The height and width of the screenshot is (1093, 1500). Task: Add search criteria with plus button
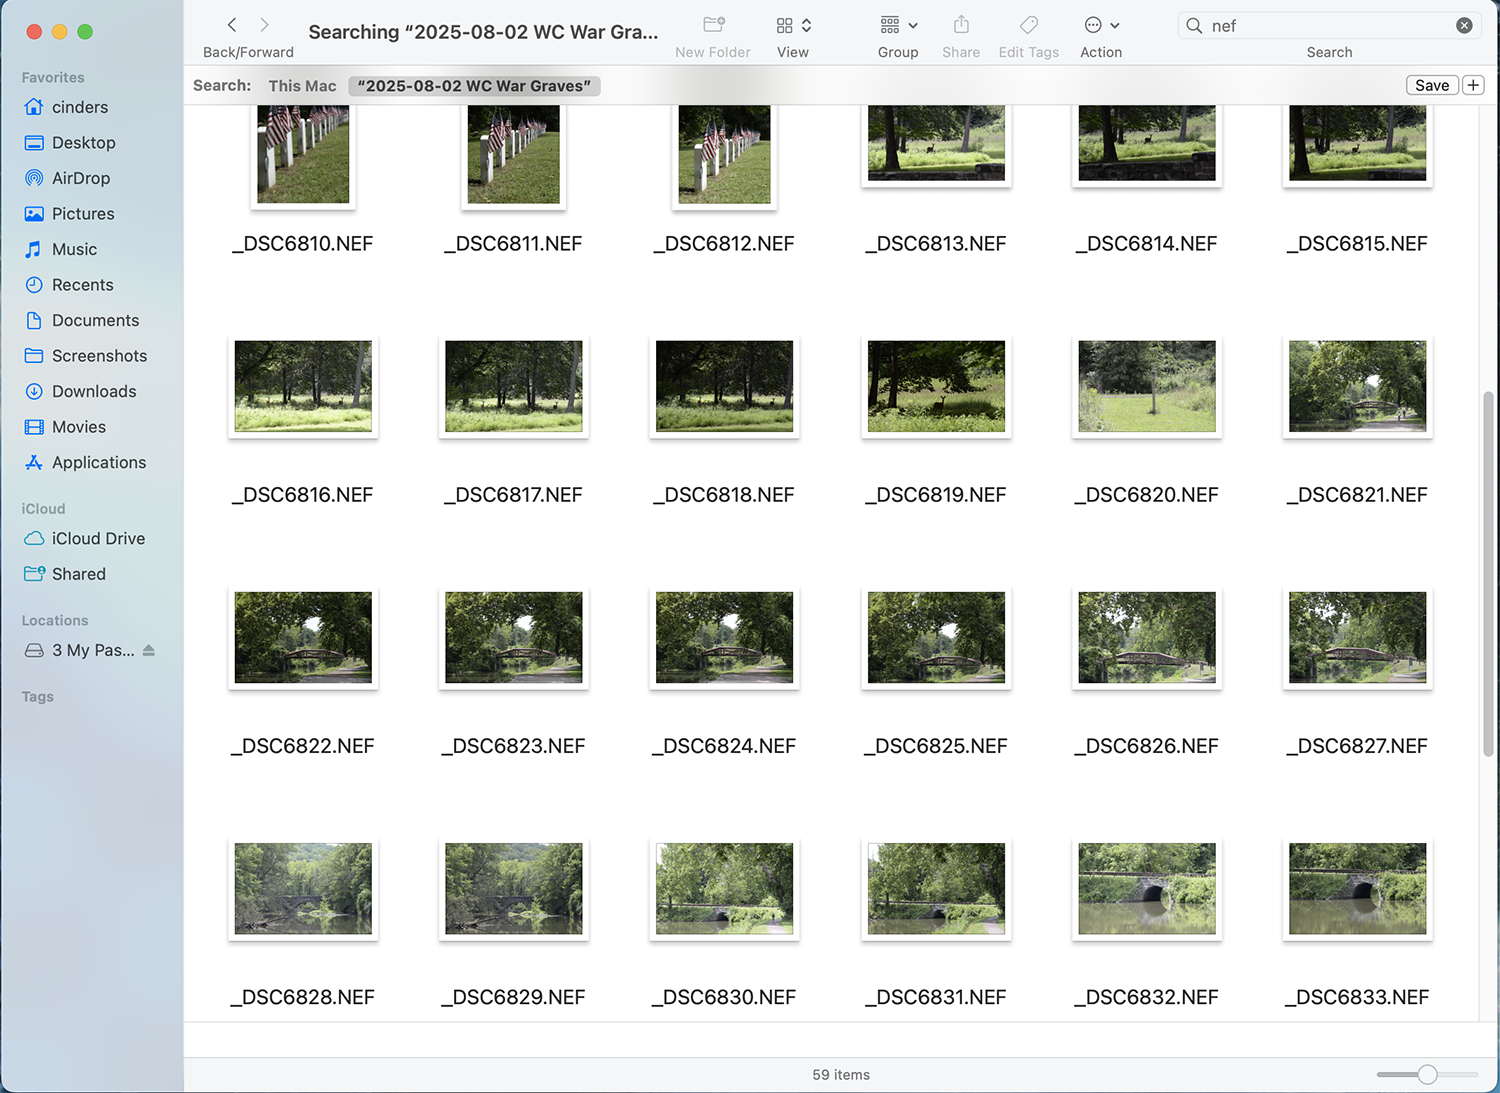[1473, 85]
